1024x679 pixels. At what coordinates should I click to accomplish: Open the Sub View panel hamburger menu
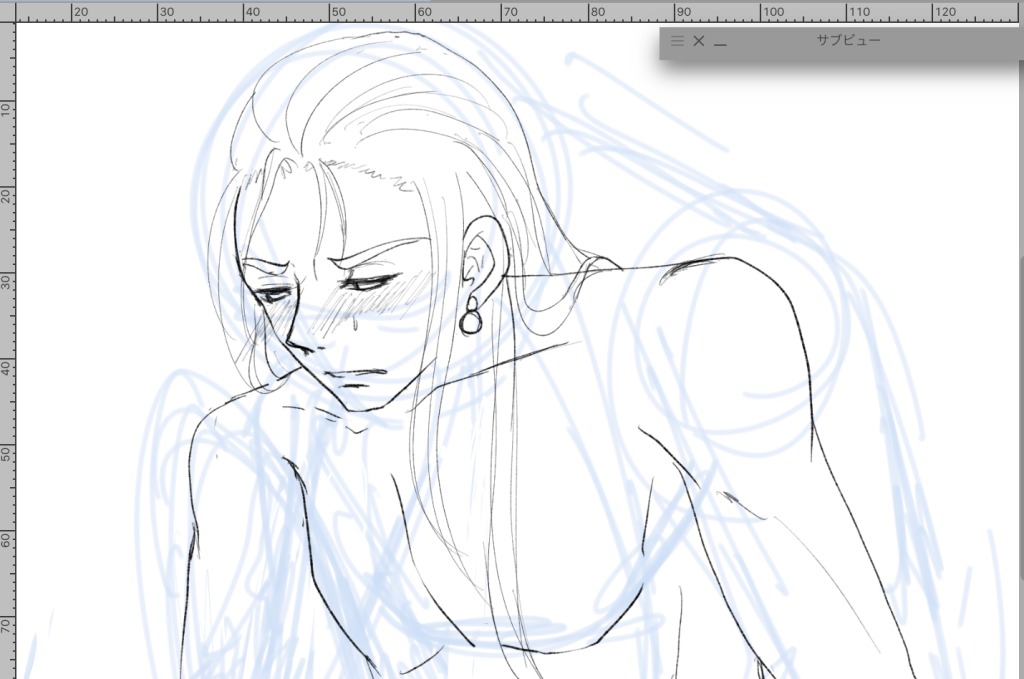pyautogui.click(x=677, y=41)
